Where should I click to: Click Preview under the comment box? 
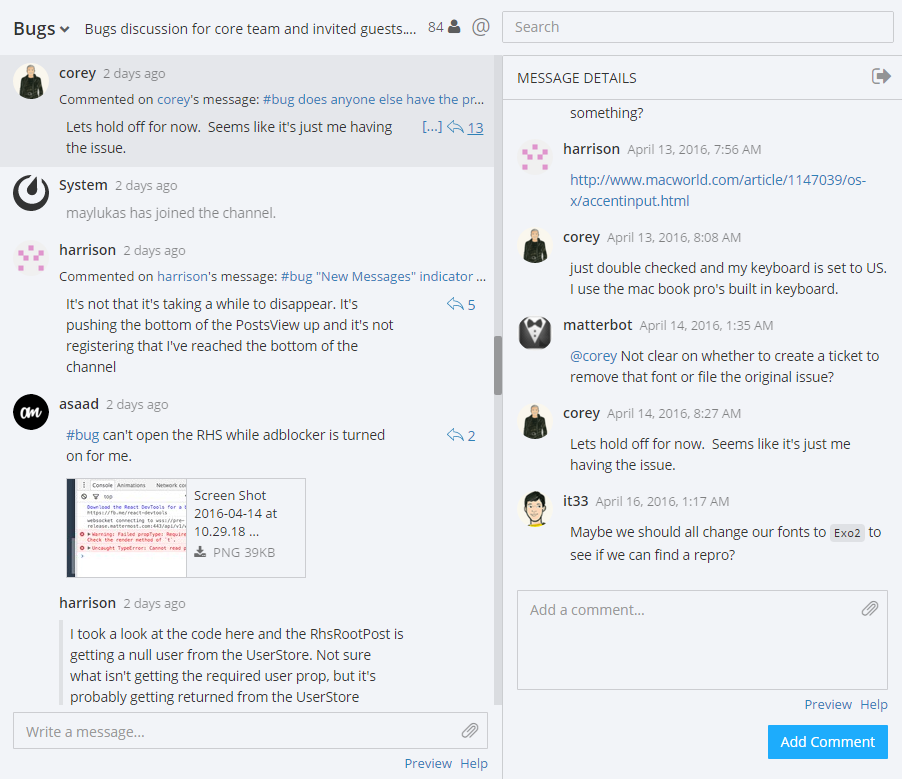click(x=828, y=705)
